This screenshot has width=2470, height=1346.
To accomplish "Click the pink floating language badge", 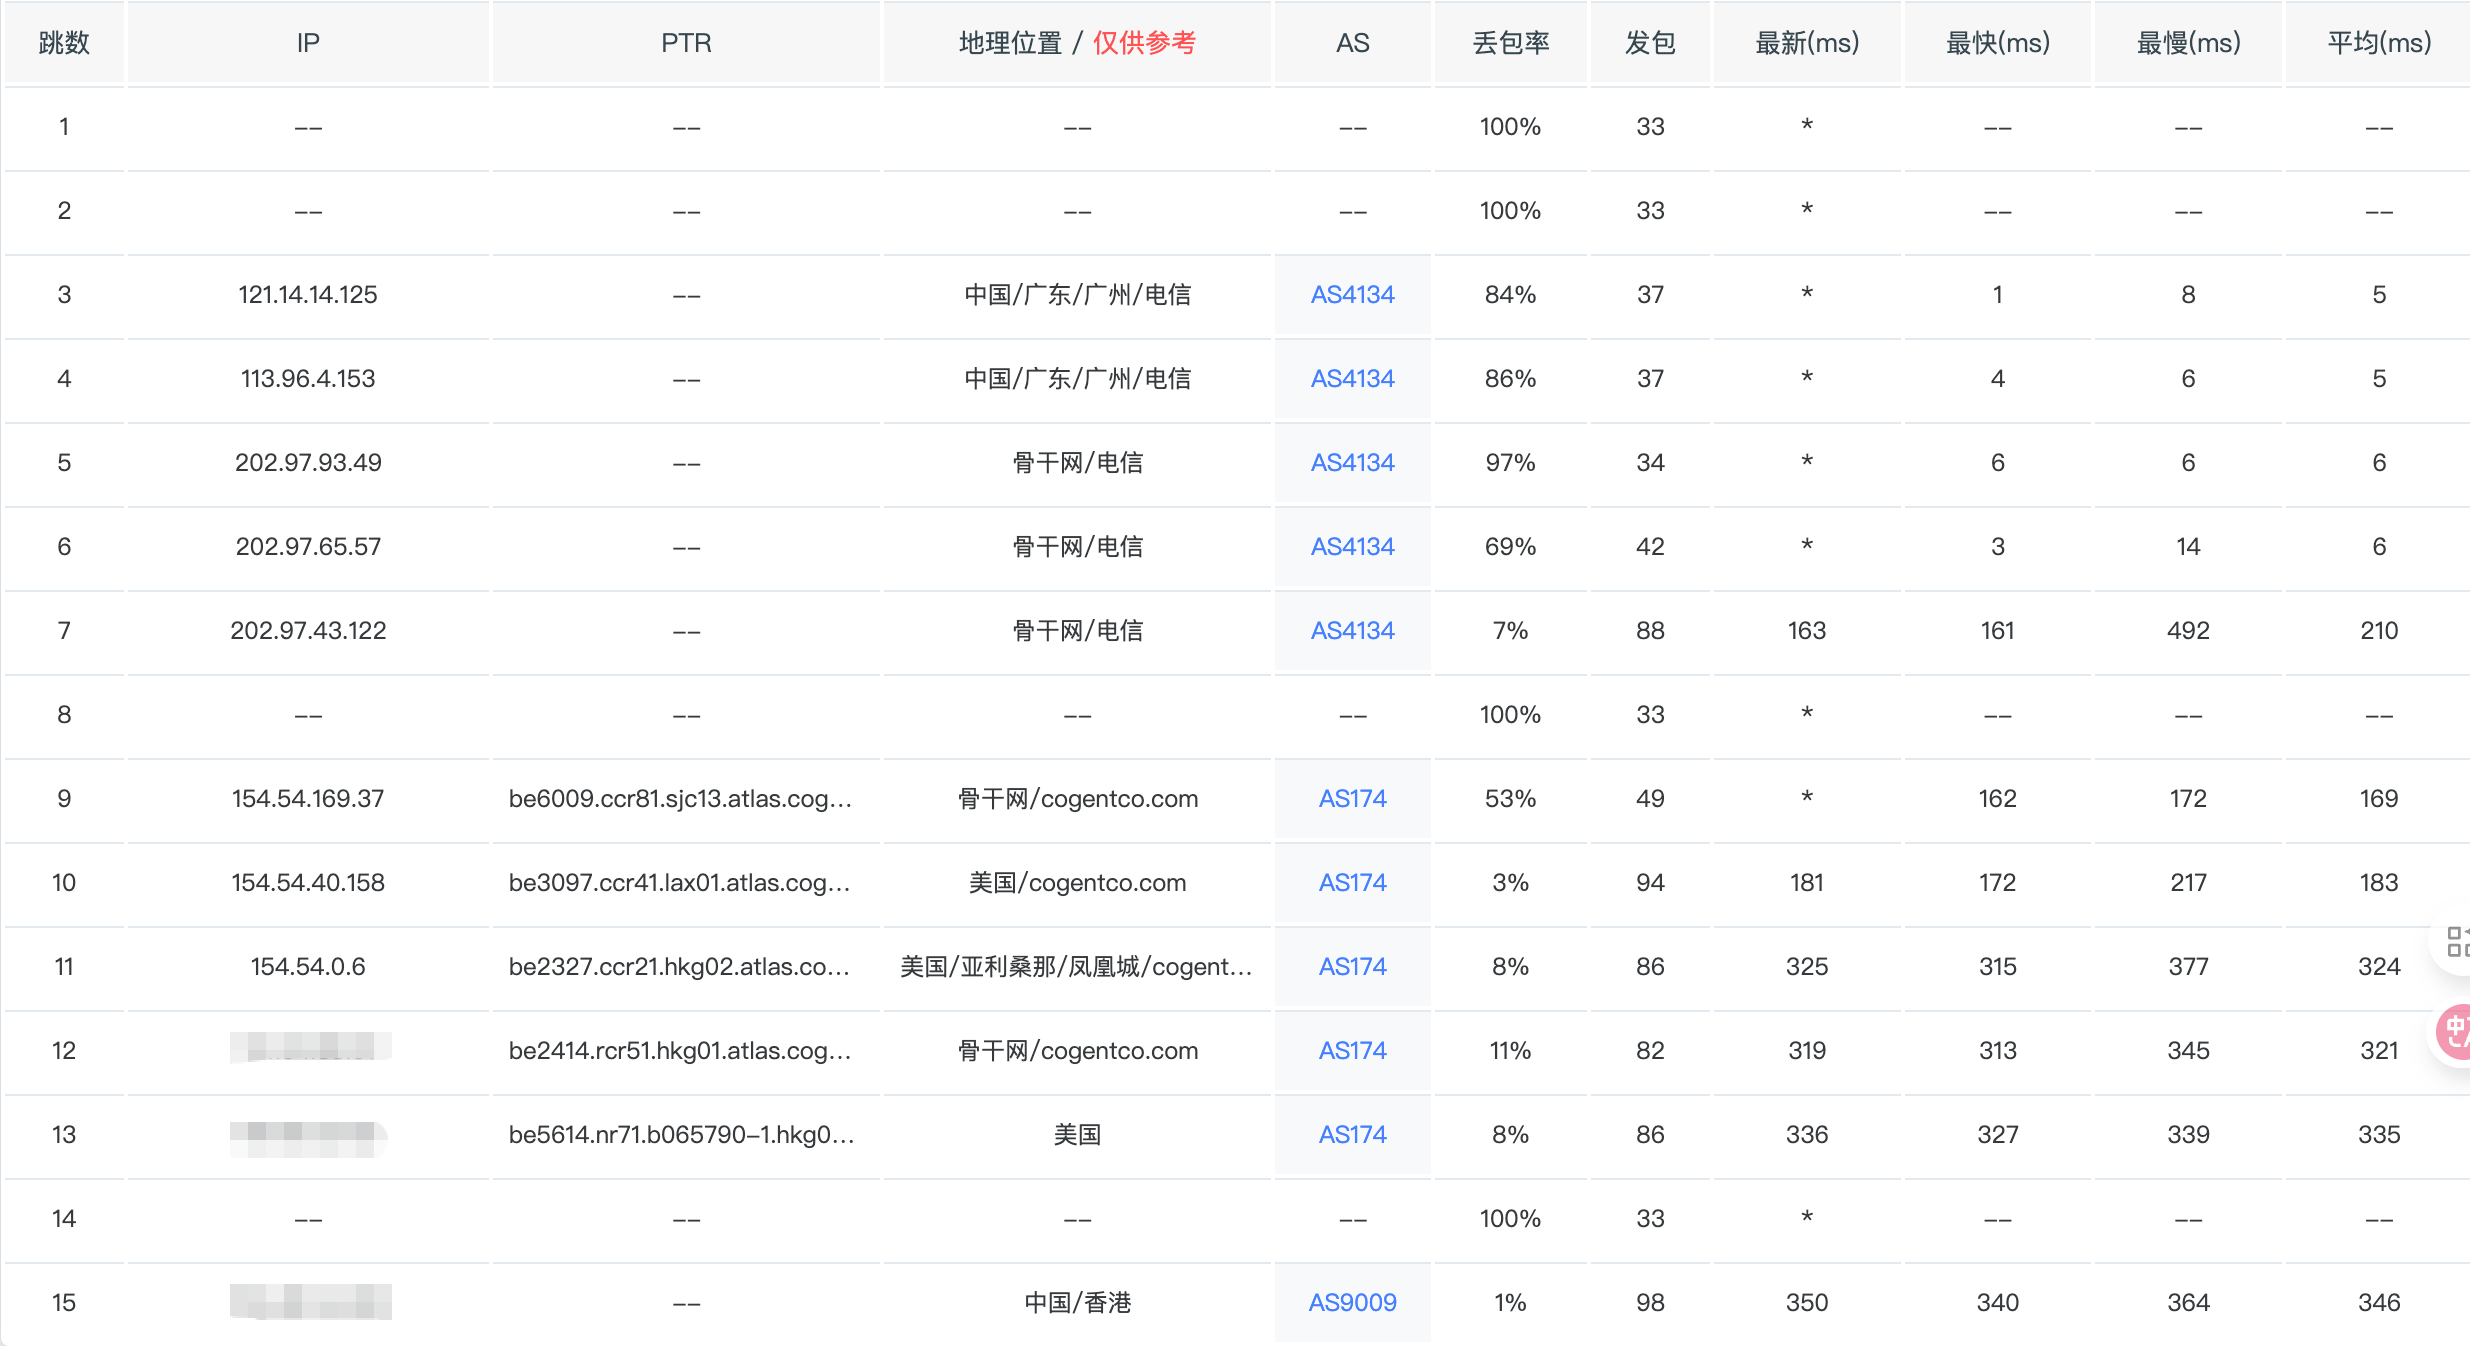I will [2455, 1033].
